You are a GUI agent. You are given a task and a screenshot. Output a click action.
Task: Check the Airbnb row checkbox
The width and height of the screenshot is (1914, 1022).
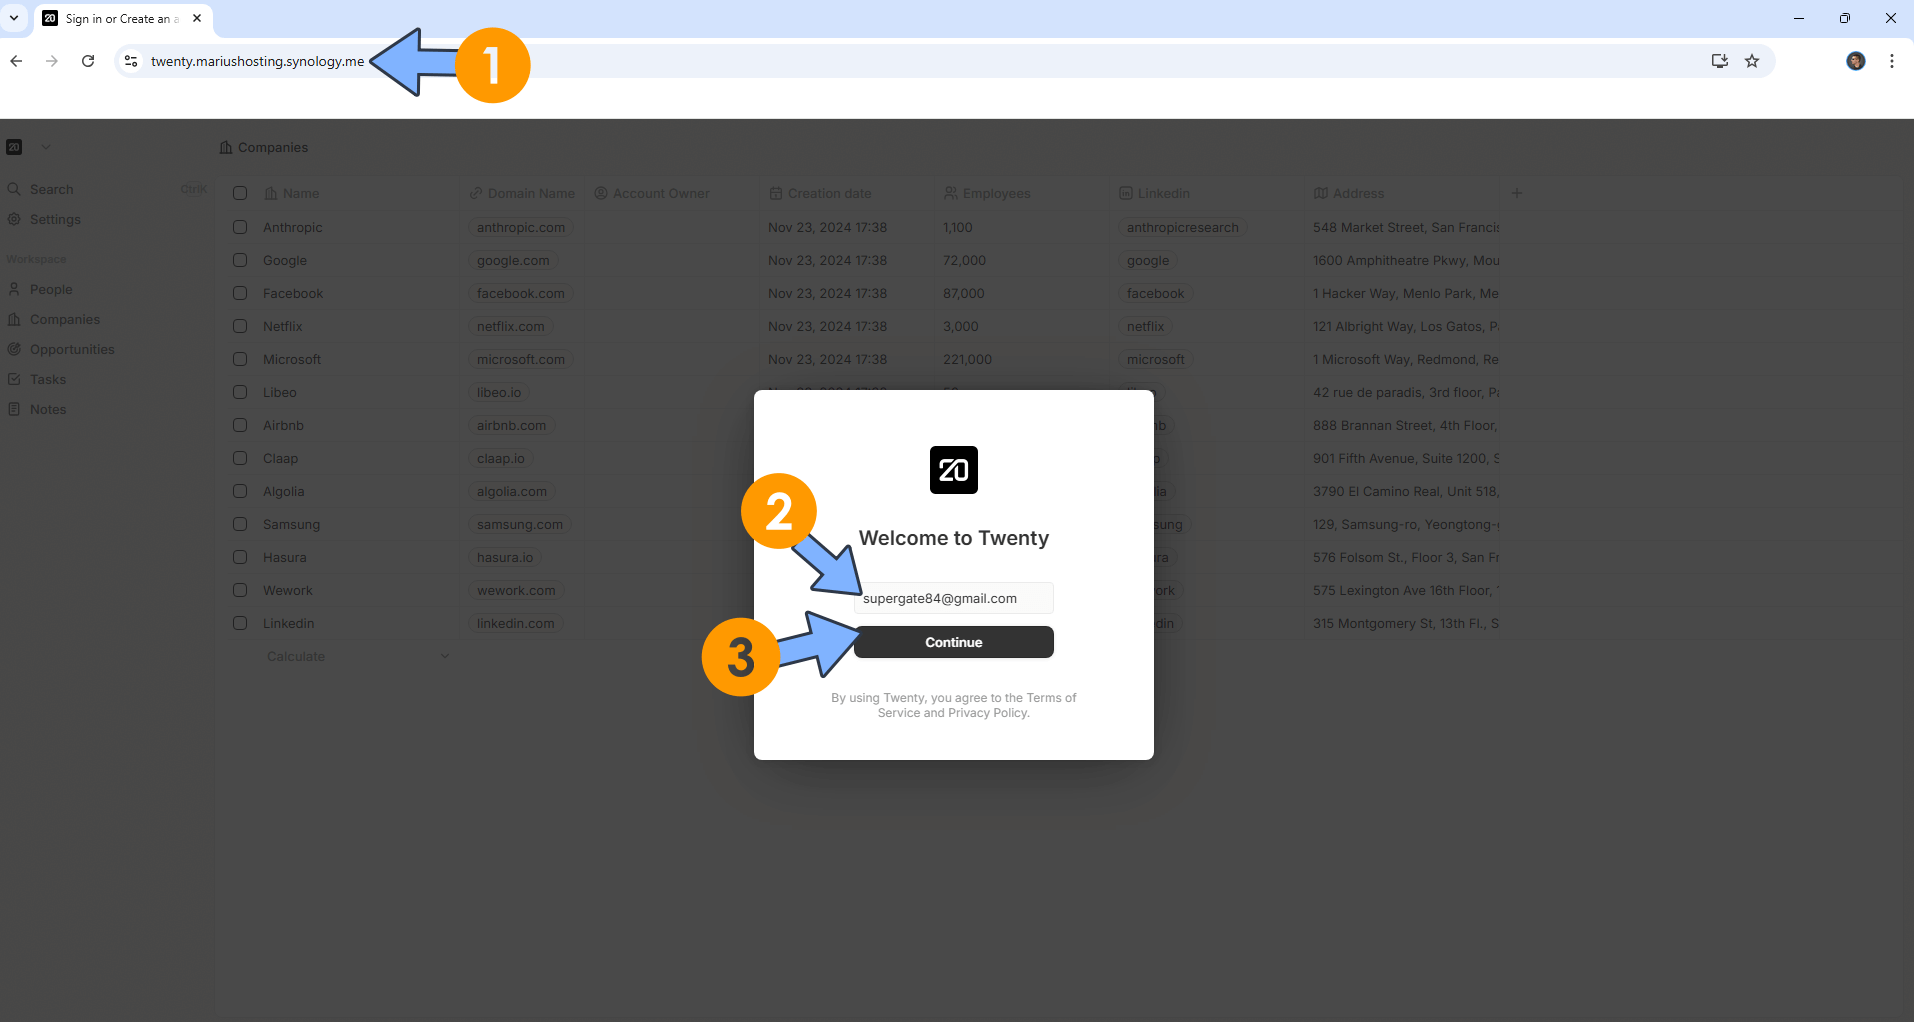tap(240, 425)
